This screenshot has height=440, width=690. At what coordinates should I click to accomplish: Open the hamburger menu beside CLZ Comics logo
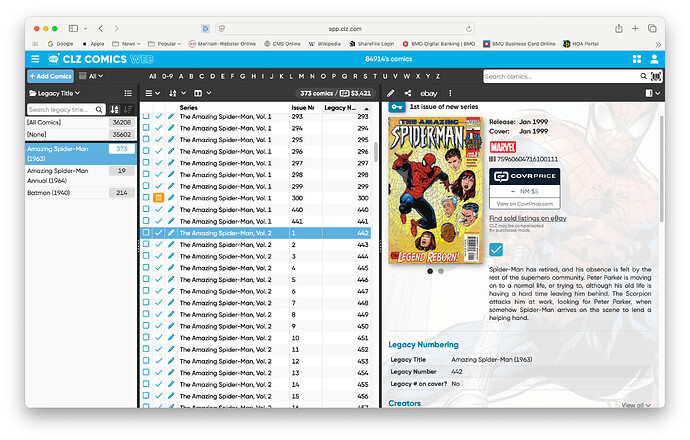(35, 59)
